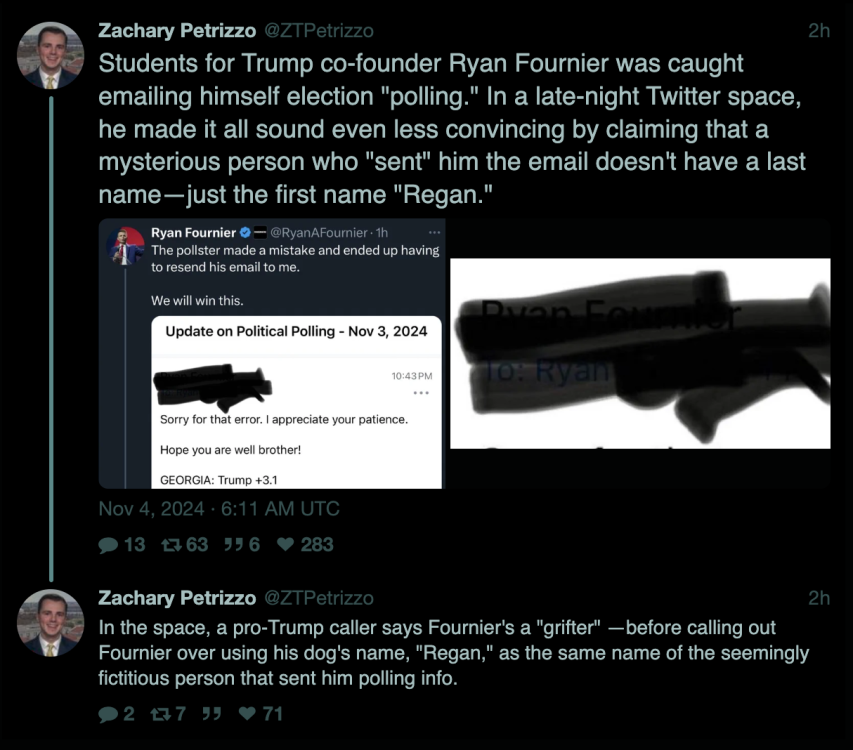Open the @ZTPetrizzo handle on the first tweet

318,31
